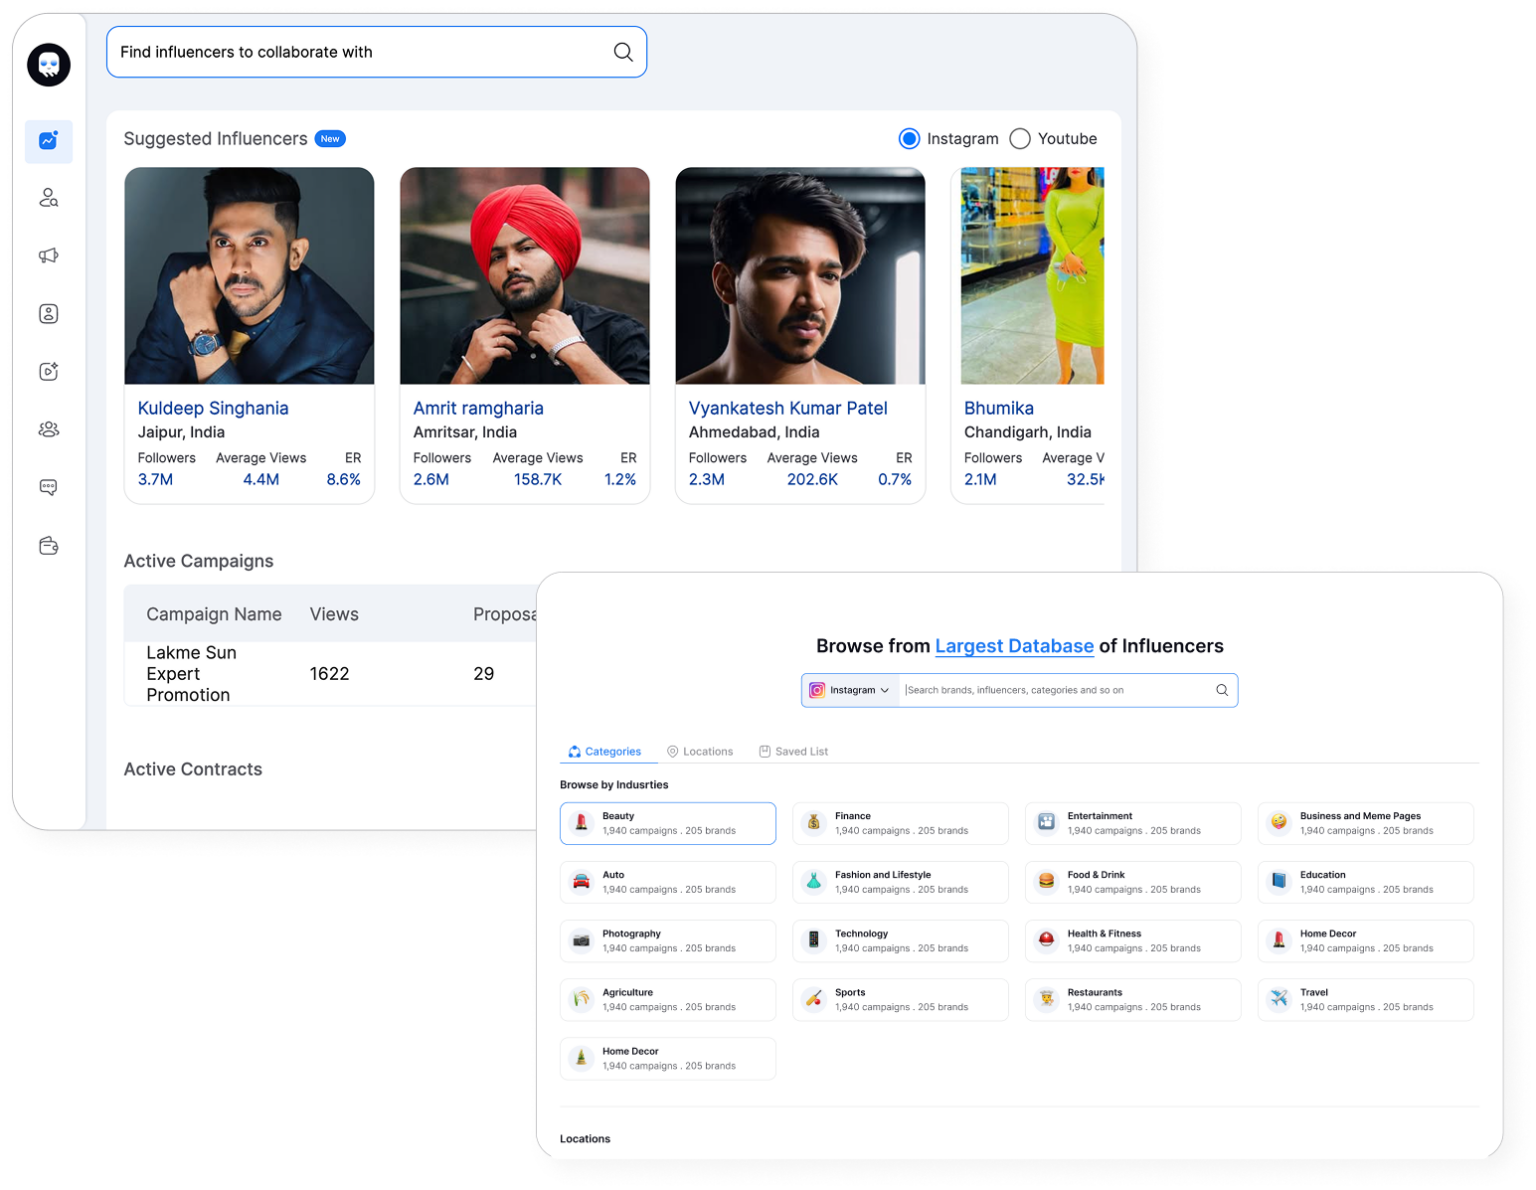
Task: Open the chat messages icon
Action: [48, 487]
